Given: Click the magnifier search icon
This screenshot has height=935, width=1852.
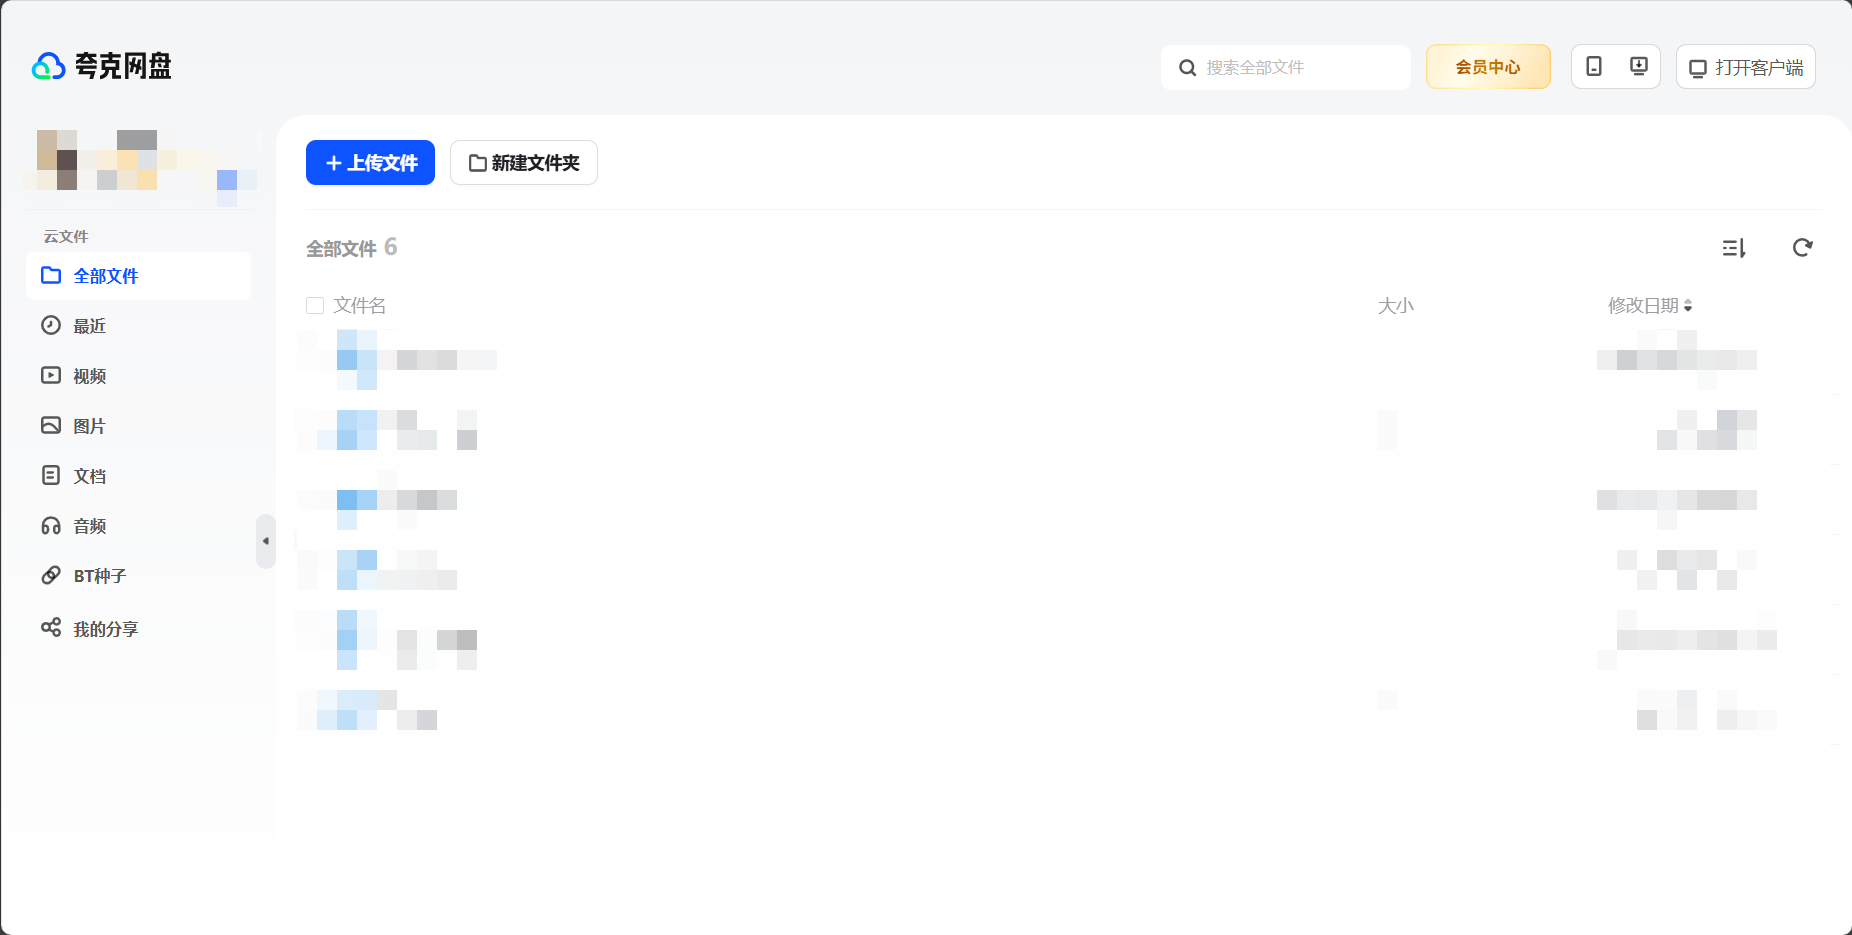Looking at the screenshot, I should point(1187,68).
